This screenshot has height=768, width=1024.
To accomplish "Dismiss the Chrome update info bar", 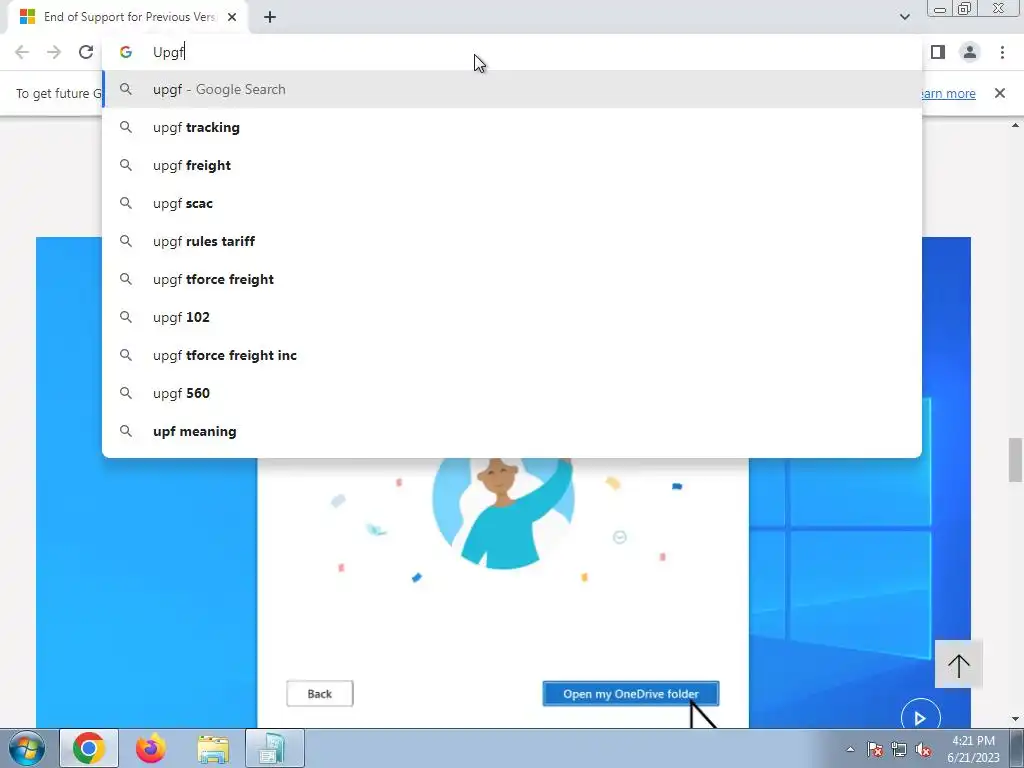I will pyautogui.click(x=999, y=93).
